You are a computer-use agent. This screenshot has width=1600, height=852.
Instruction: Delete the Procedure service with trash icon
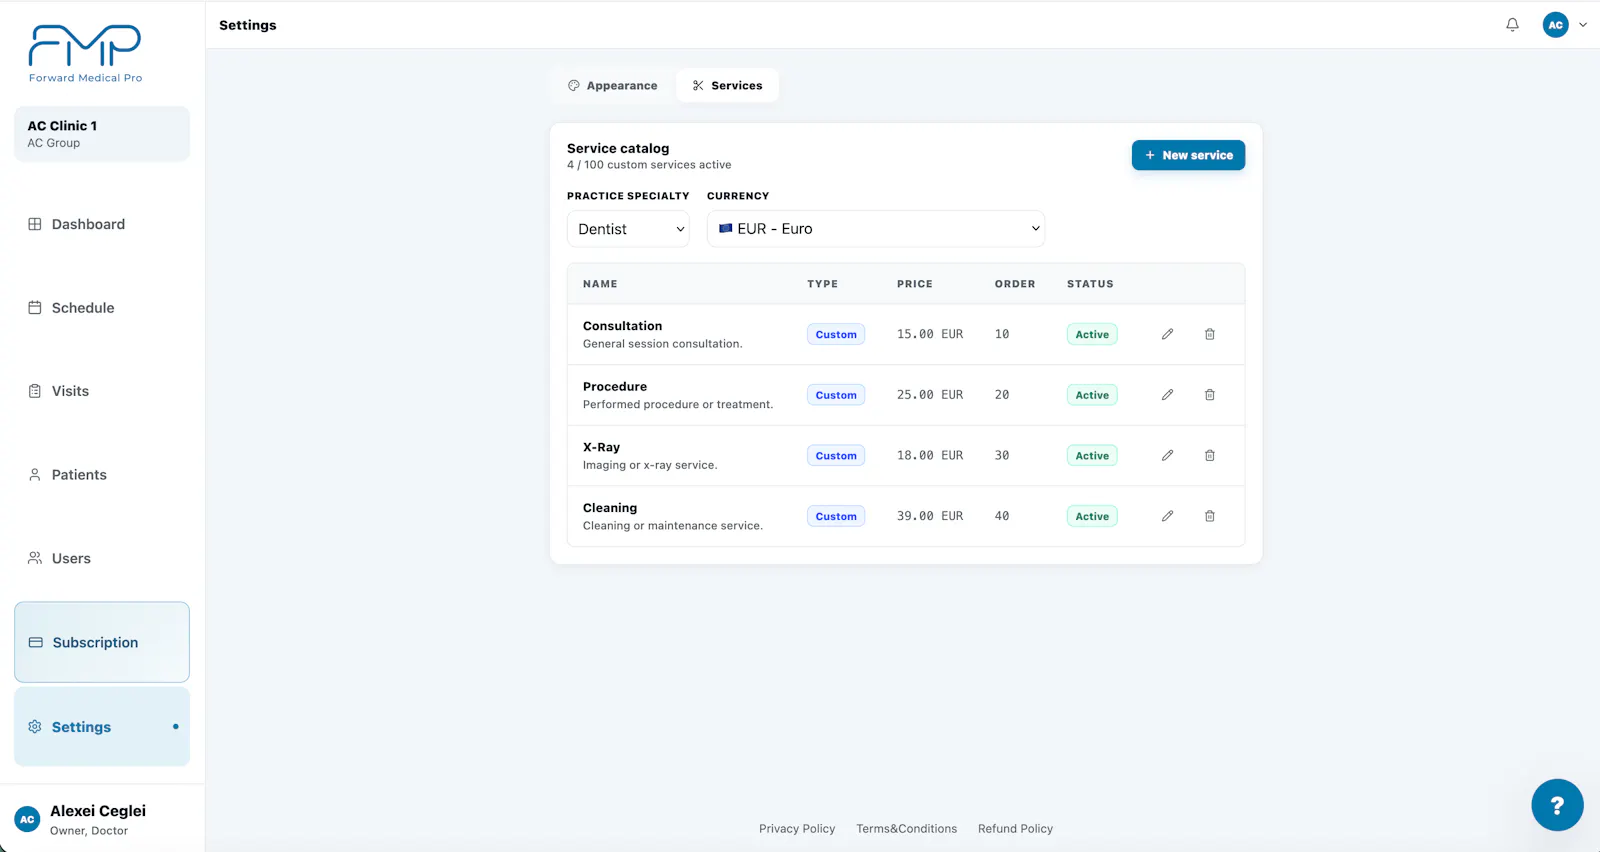coord(1209,395)
